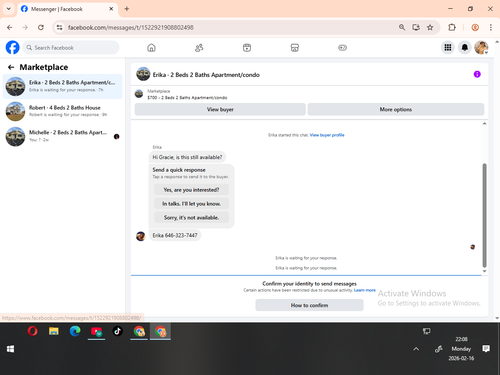Click the install app icon in address bar
Viewport: 500px width, 375px height.
(416, 27)
